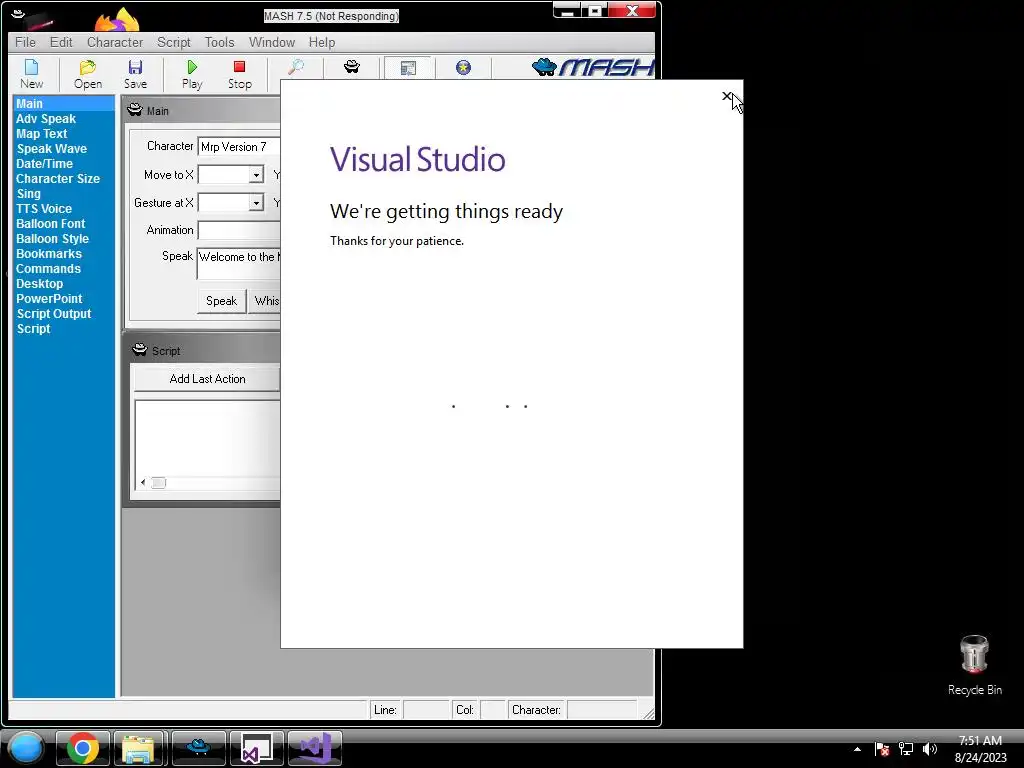Open the Window menu
Viewport: 1024px width, 768px height.
coord(272,42)
